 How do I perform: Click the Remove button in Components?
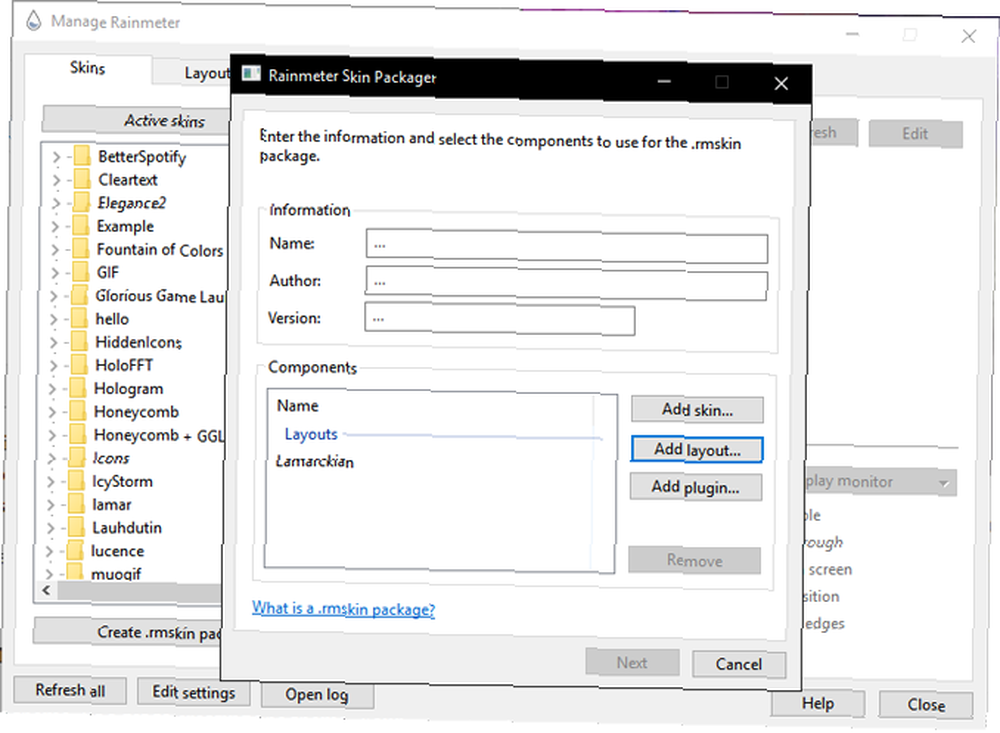coord(695,560)
